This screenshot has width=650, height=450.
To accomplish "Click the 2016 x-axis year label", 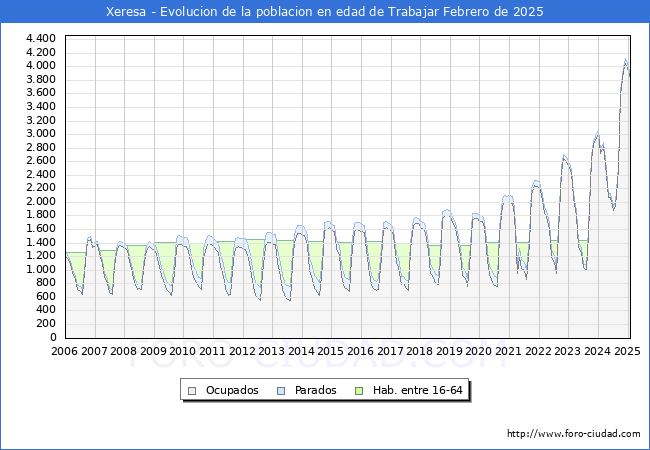I will pos(360,351).
